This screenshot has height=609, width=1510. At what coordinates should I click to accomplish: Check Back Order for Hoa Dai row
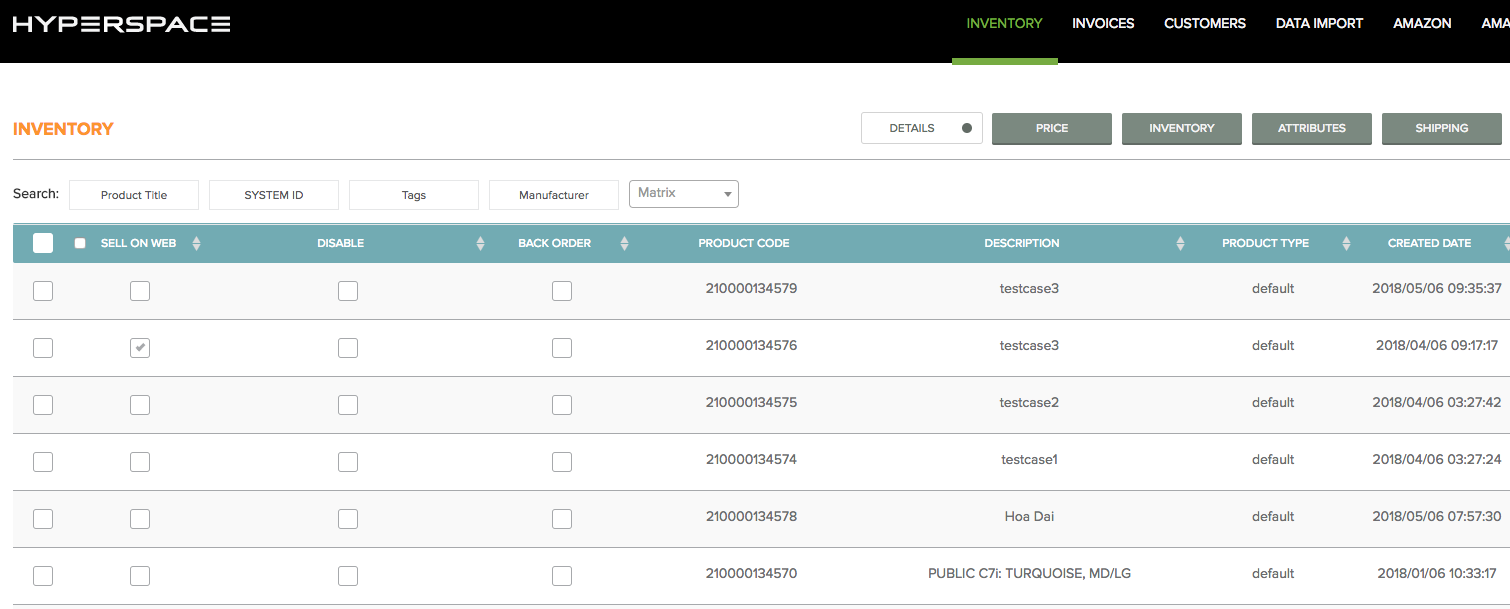(562, 519)
